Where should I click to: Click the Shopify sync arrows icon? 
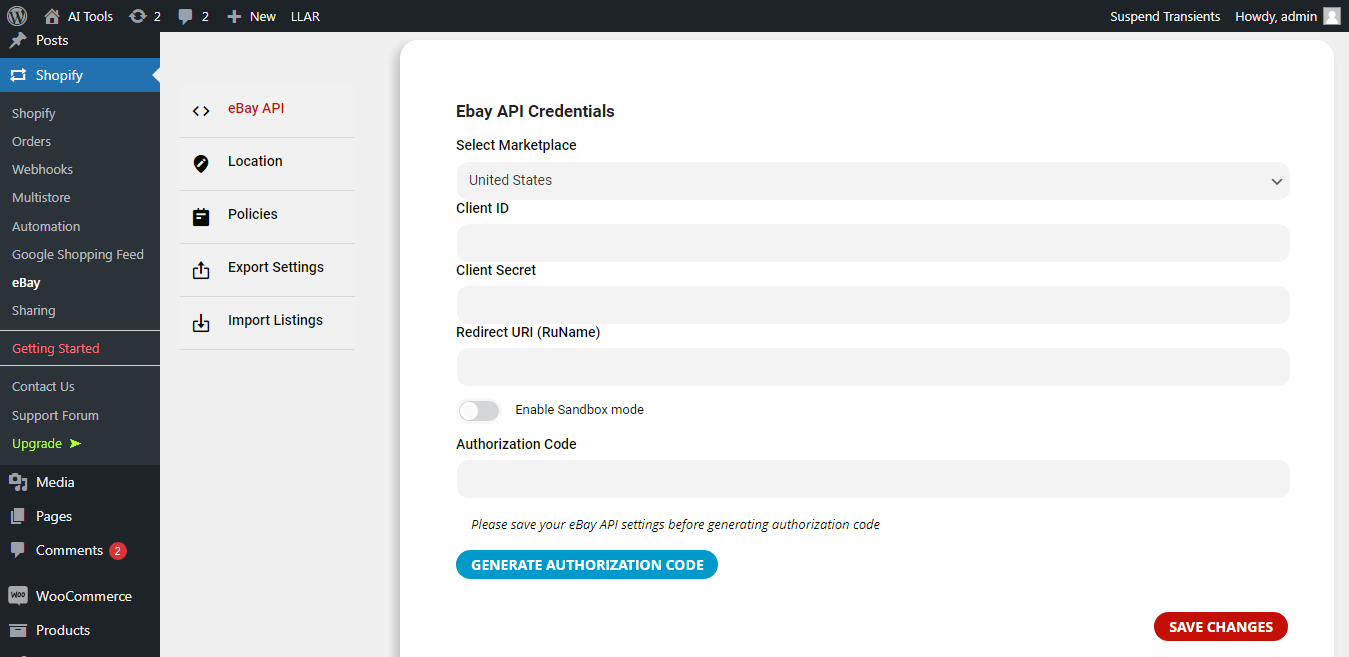tap(18, 75)
